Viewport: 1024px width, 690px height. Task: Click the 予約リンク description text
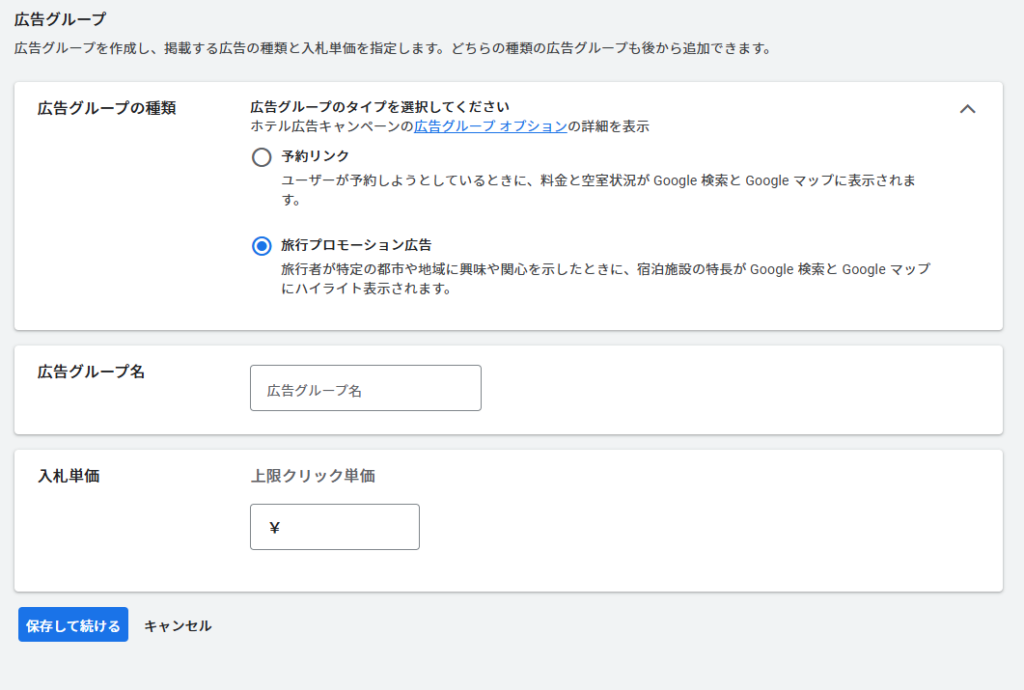tap(598, 190)
